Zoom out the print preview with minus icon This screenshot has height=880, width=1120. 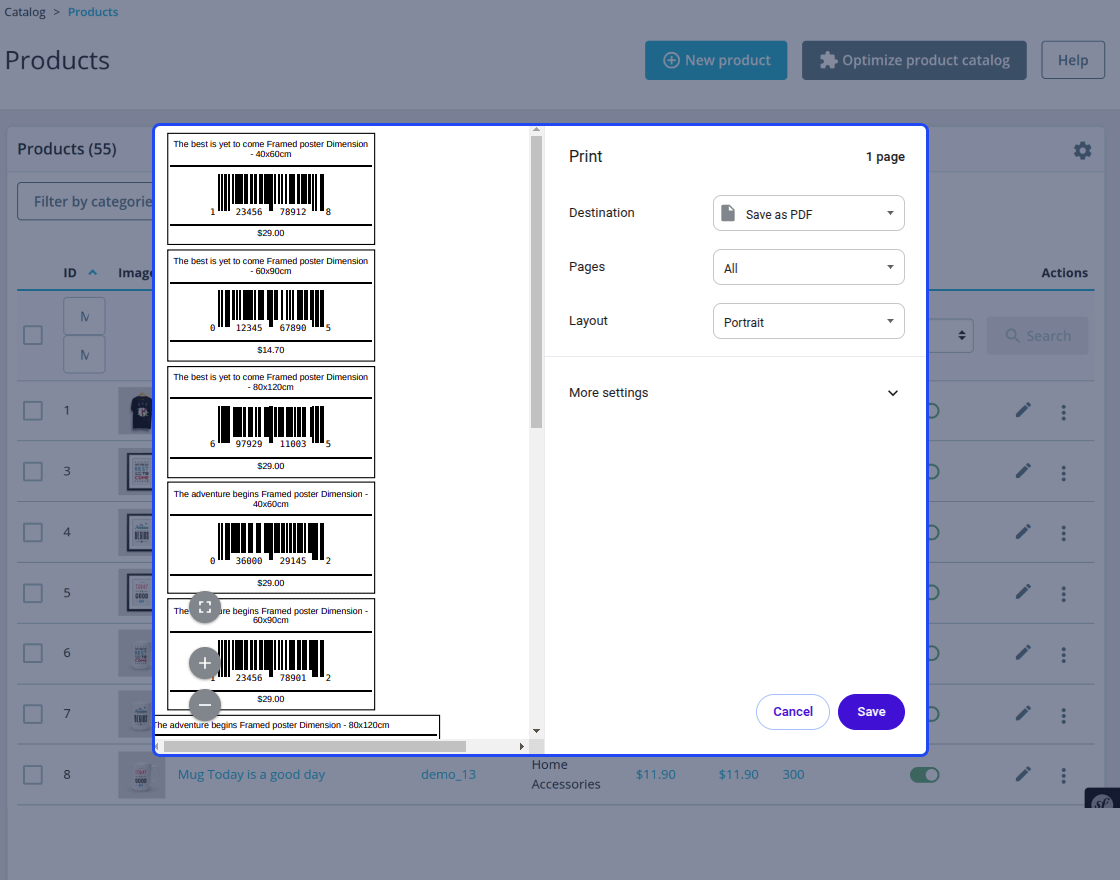[205, 705]
